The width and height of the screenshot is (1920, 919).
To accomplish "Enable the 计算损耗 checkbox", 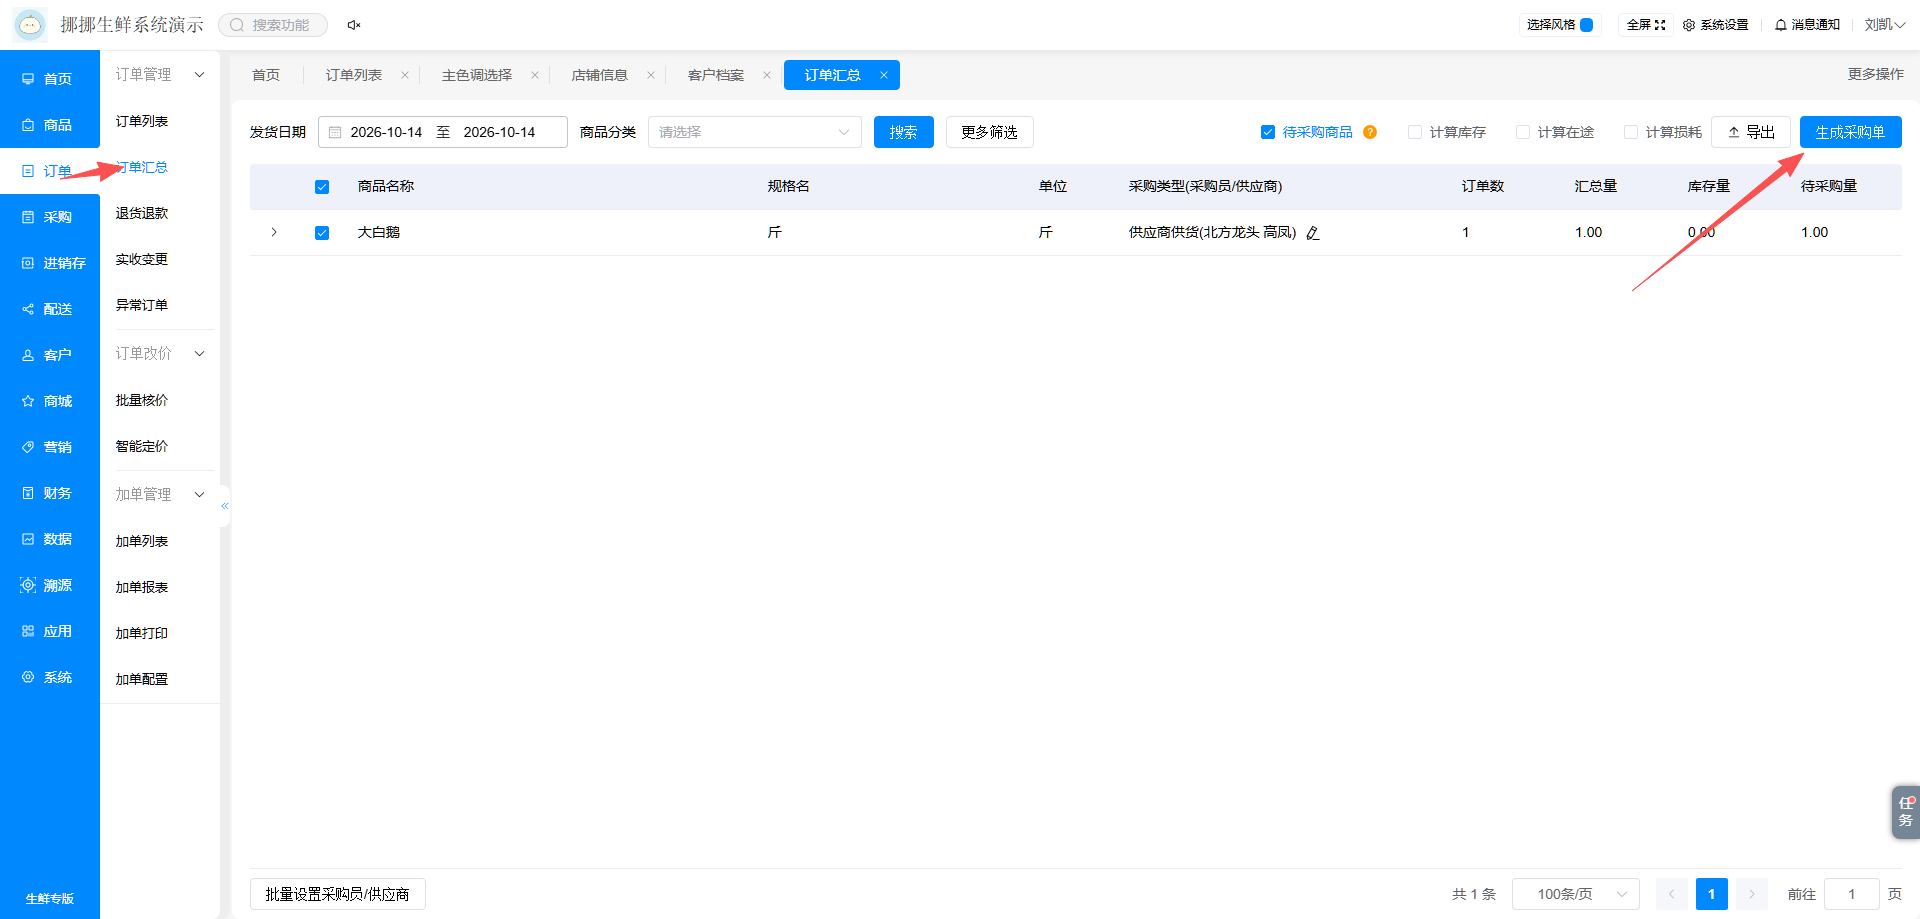I will coord(1631,132).
